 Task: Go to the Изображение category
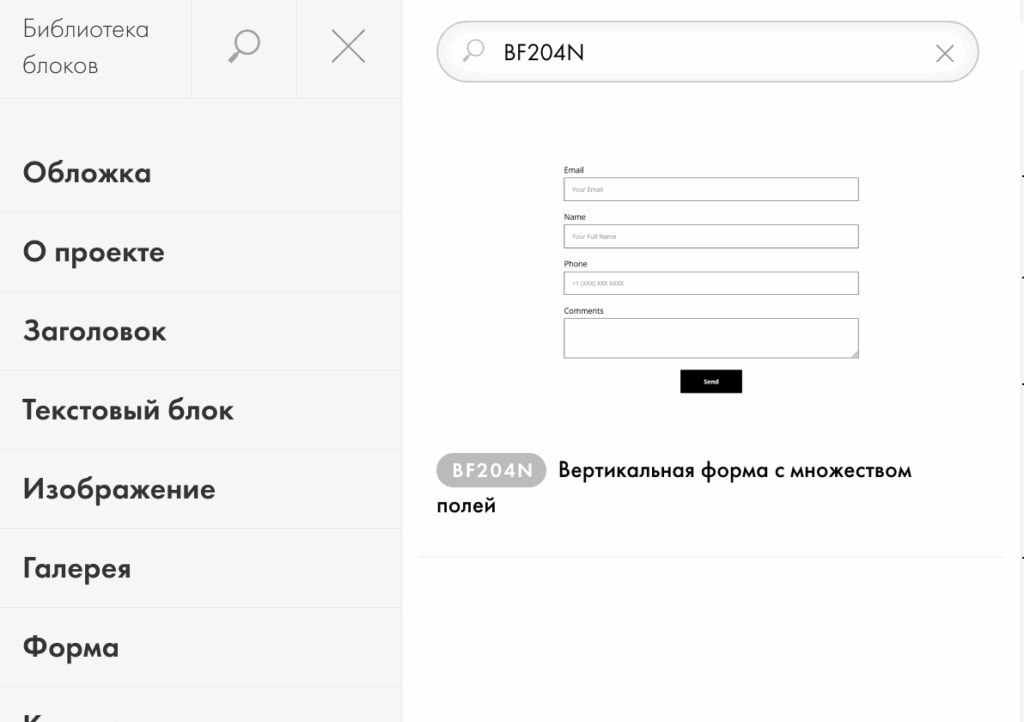[x=119, y=489]
